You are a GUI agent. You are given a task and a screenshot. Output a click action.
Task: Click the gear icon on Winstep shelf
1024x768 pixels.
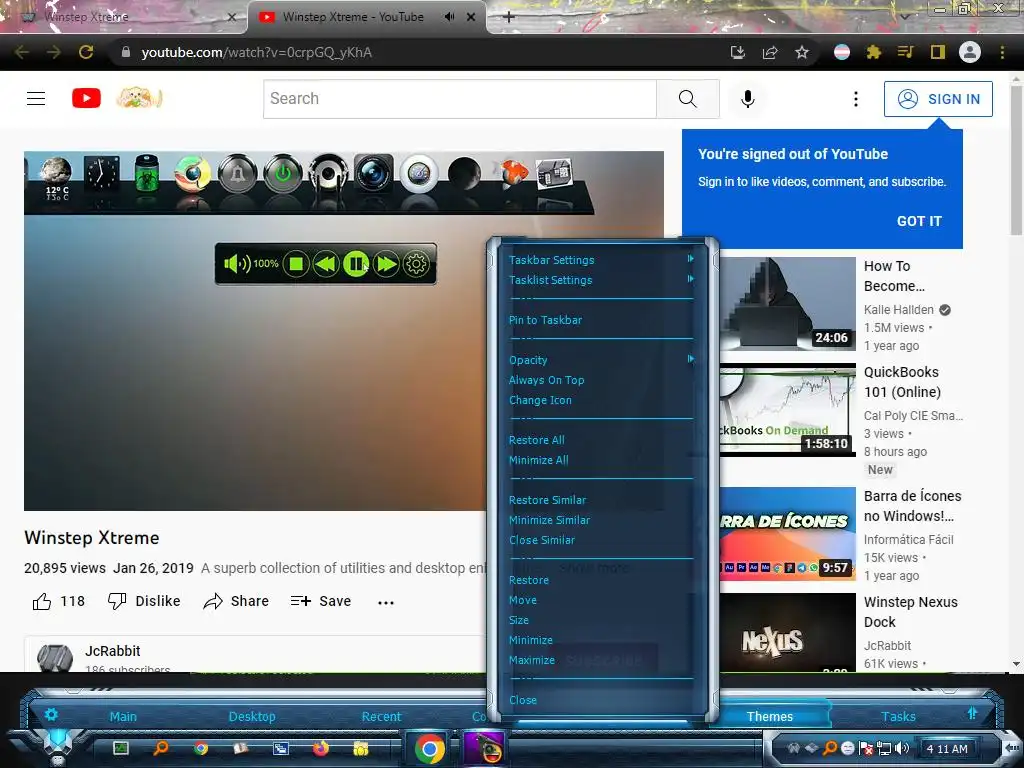[x=51, y=714]
